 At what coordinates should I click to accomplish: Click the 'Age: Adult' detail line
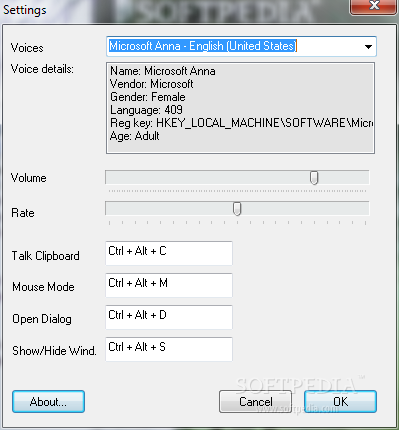pyautogui.click(x=135, y=136)
